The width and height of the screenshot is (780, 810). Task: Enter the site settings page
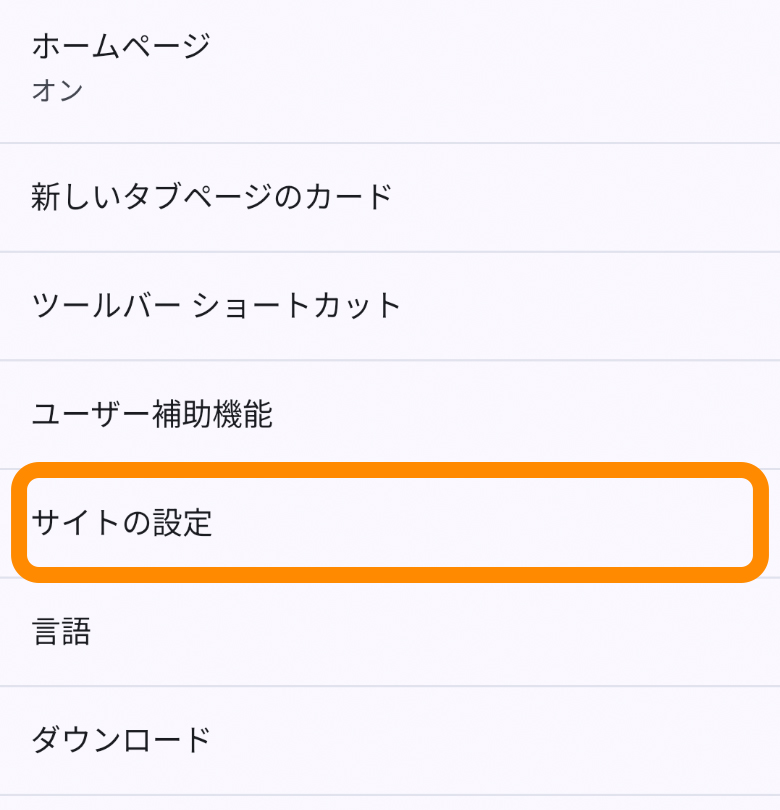[x=390, y=522]
